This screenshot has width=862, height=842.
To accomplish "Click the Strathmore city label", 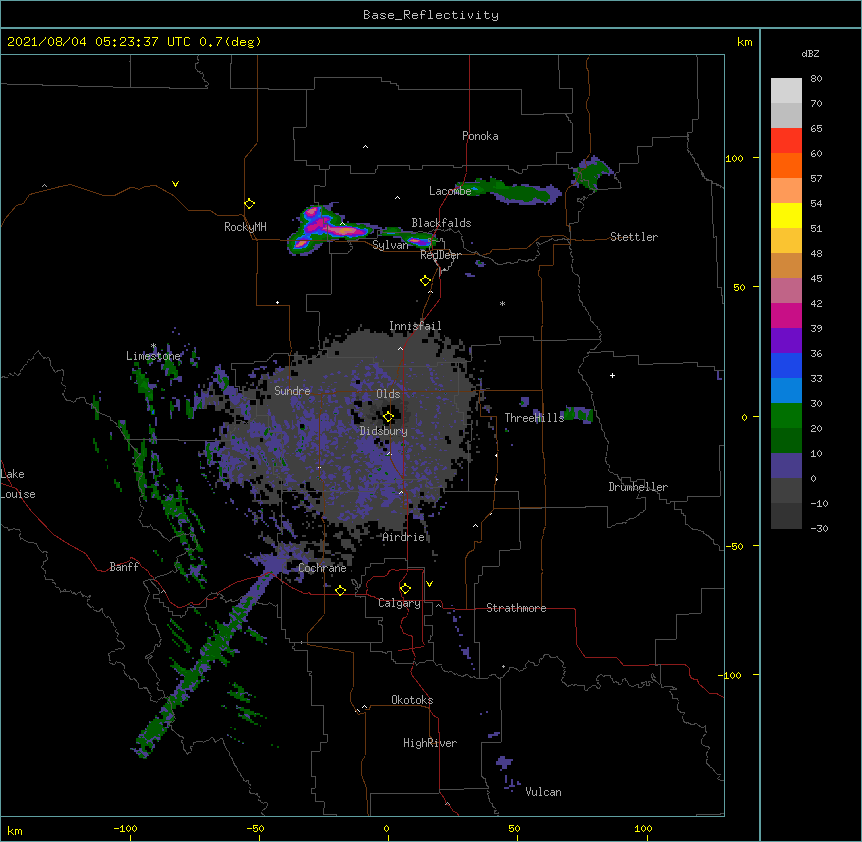I will [x=516, y=608].
